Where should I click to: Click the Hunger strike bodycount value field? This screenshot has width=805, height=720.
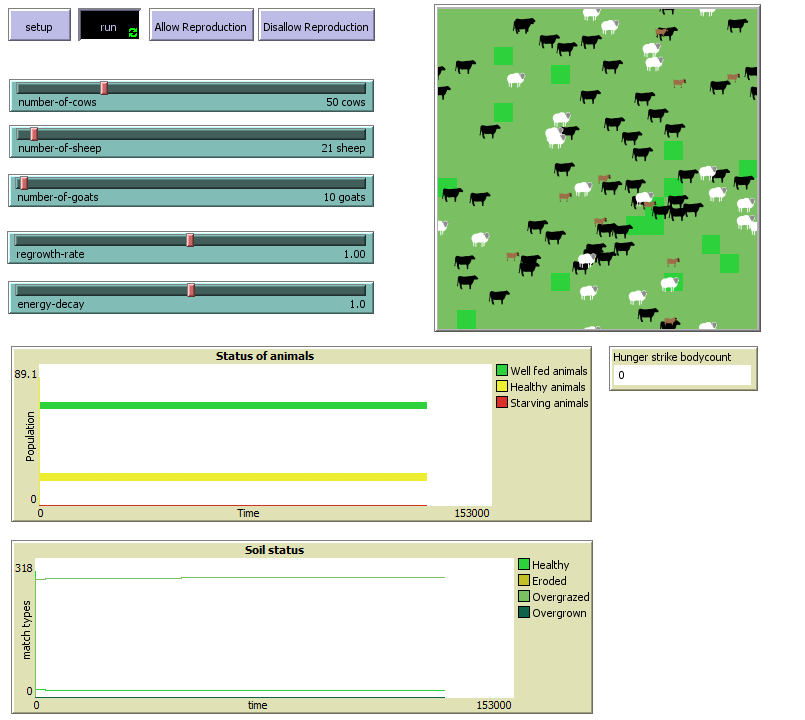click(x=680, y=375)
